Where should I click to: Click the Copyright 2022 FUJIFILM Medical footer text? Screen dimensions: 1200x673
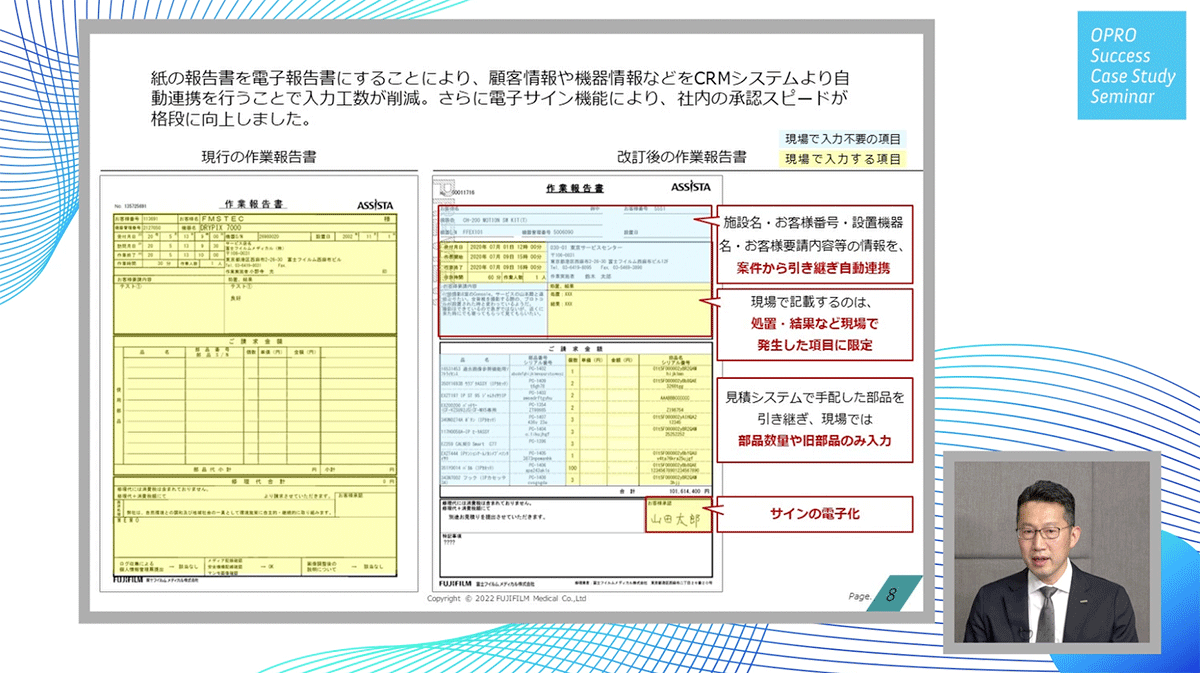coord(506,599)
